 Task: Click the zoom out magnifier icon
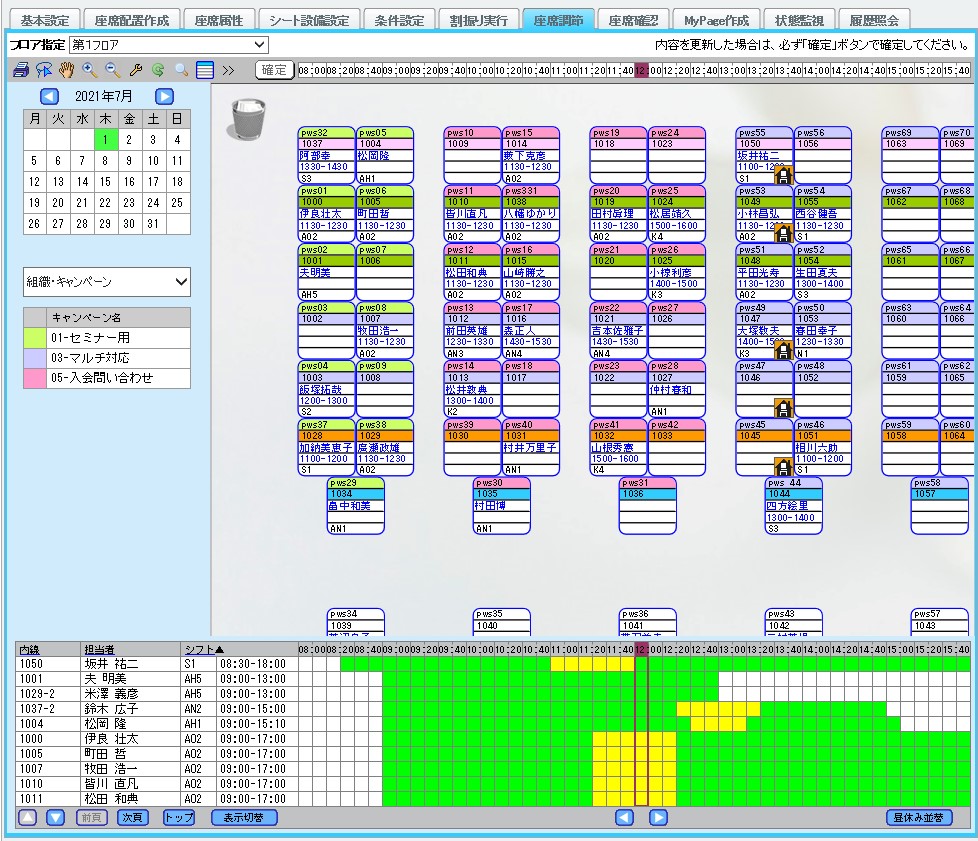(112, 70)
